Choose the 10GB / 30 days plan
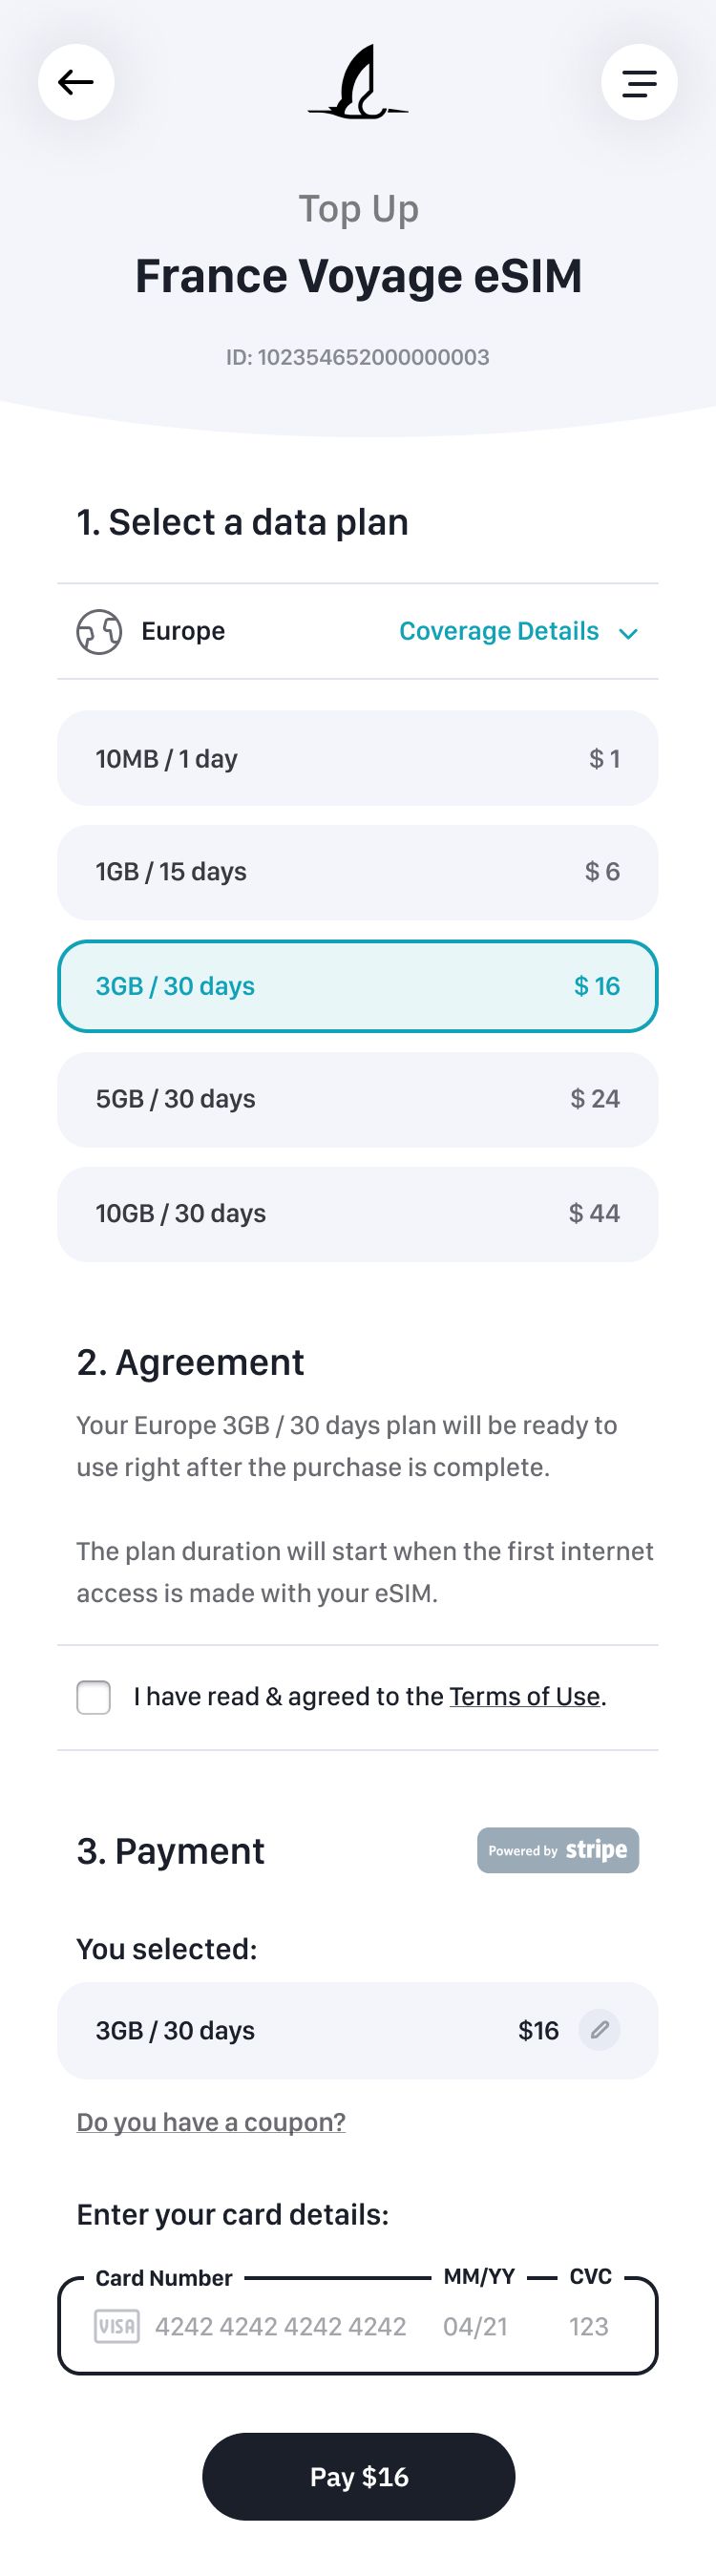 [357, 1213]
